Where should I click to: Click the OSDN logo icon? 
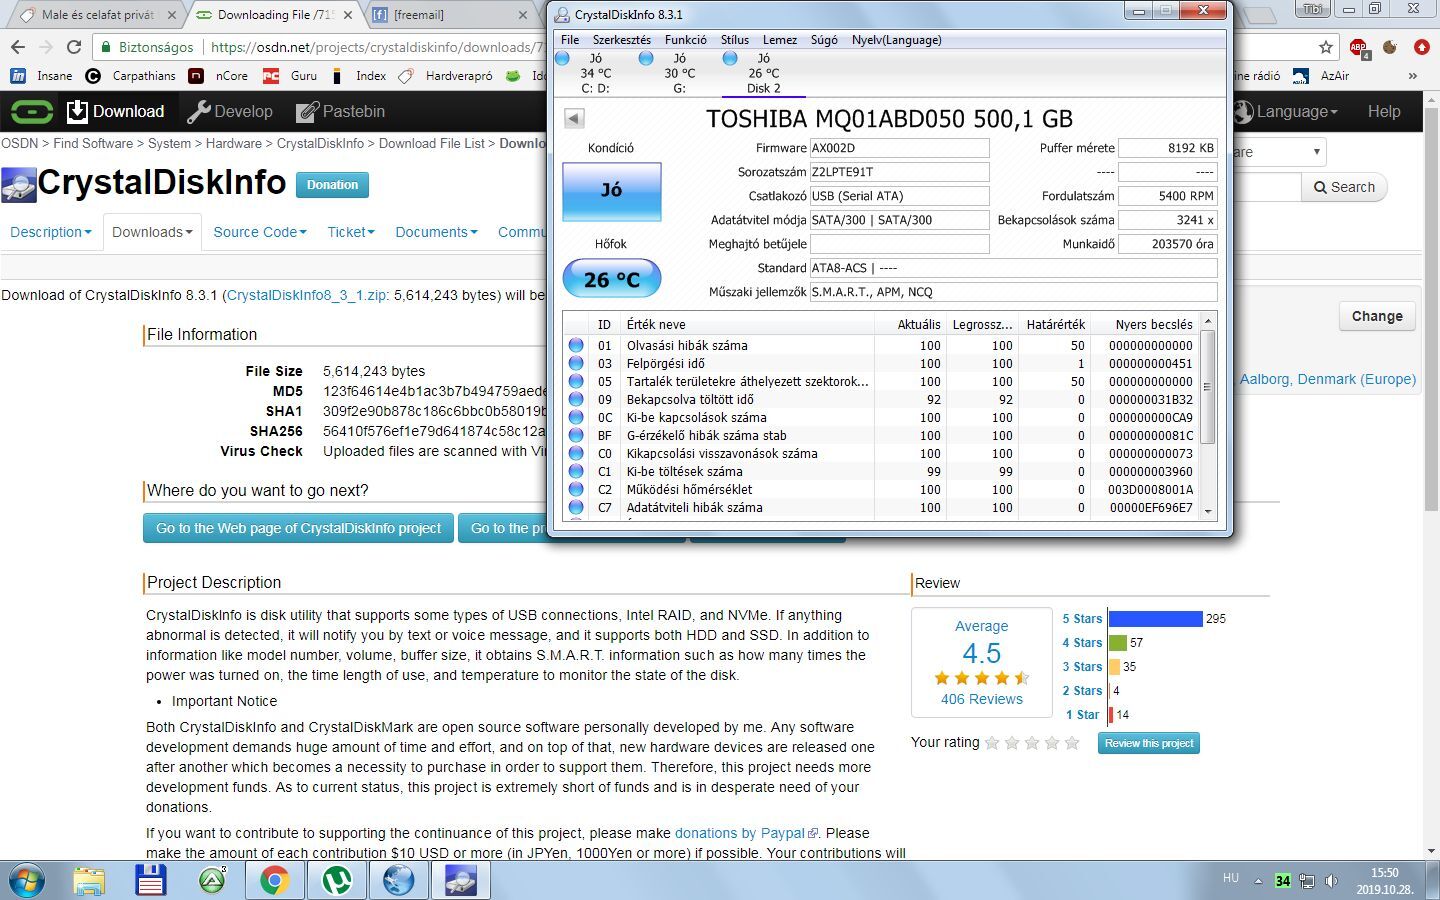point(32,111)
